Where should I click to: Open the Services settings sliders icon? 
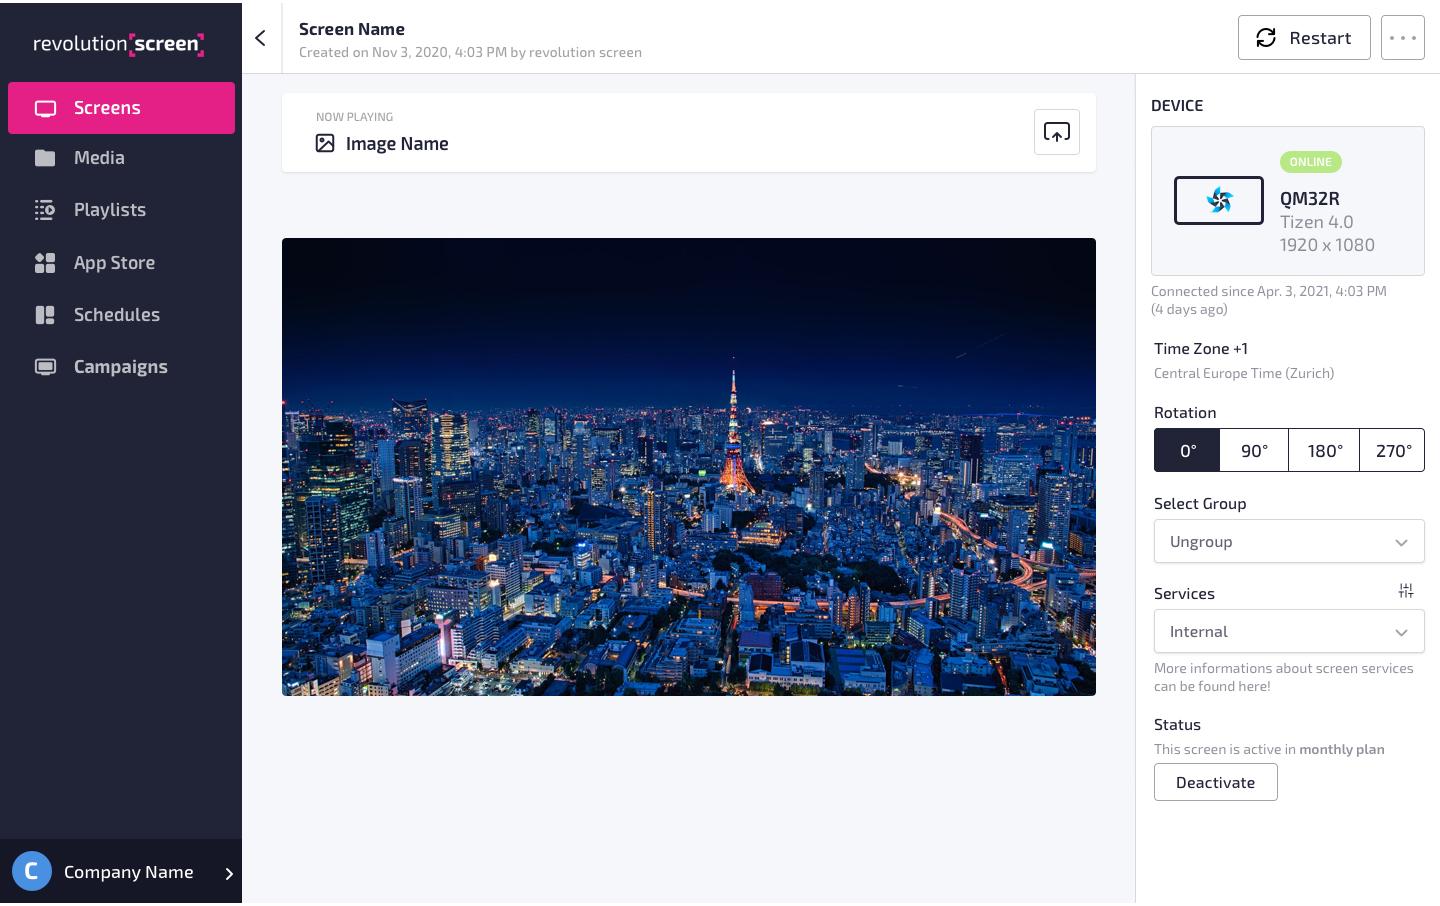point(1406,591)
